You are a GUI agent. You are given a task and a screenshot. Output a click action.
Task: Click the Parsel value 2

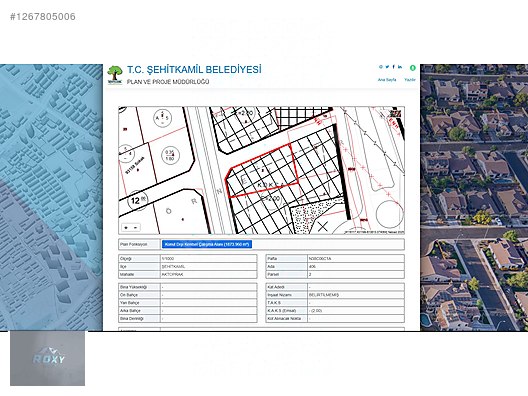(310, 274)
